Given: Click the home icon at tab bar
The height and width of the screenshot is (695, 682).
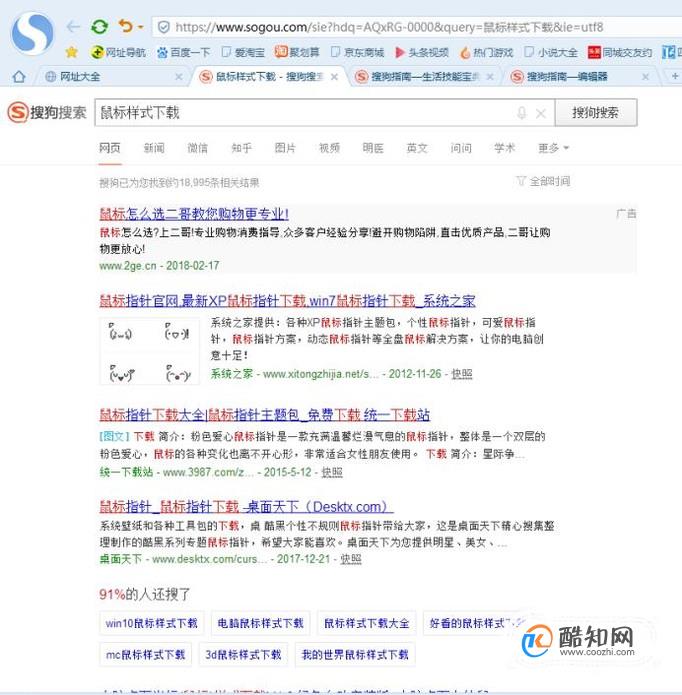Looking at the screenshot, I should [x=19, y=77].
